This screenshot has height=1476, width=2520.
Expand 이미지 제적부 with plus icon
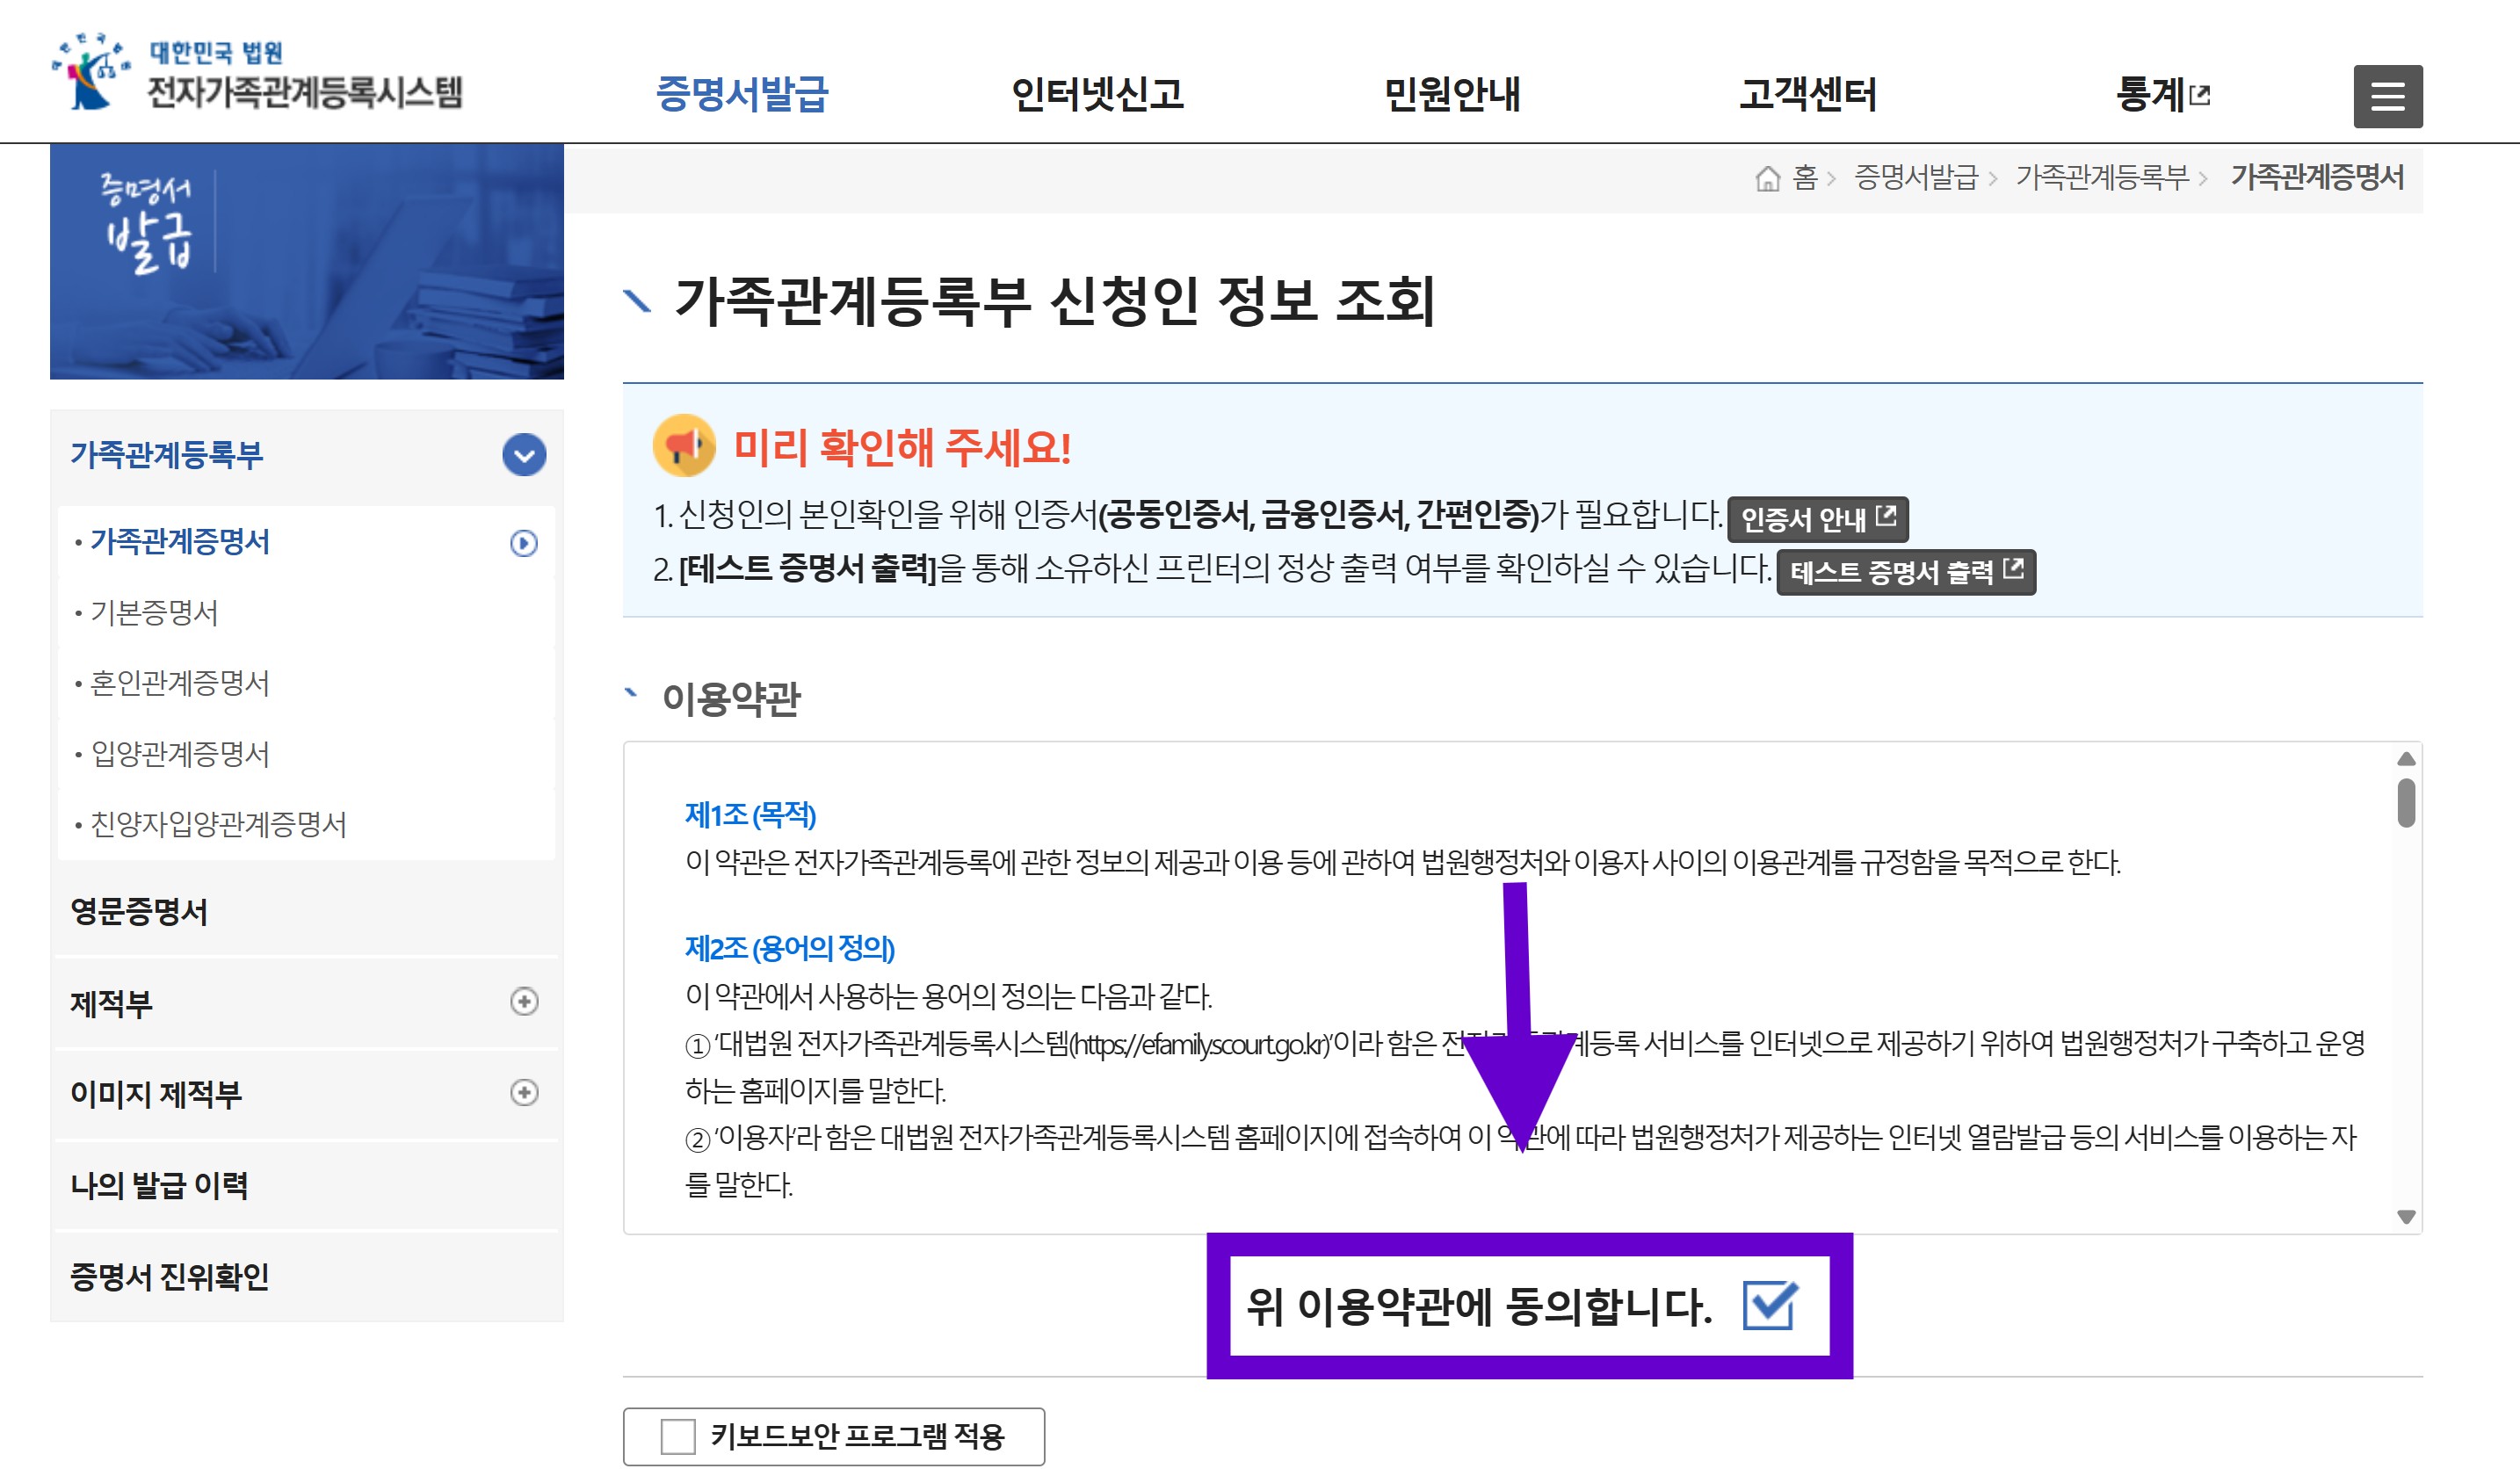click(x=523, y=1092)
